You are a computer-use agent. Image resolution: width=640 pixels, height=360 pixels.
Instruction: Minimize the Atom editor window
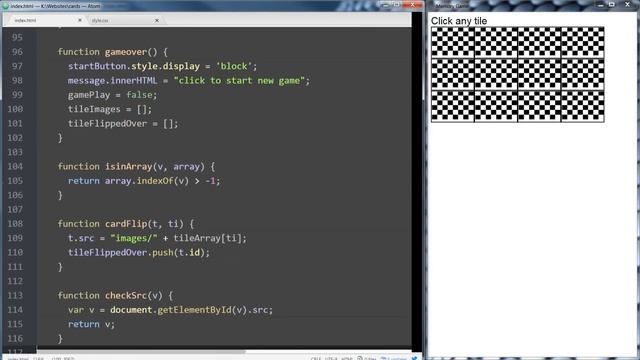[x=385, y=5]
